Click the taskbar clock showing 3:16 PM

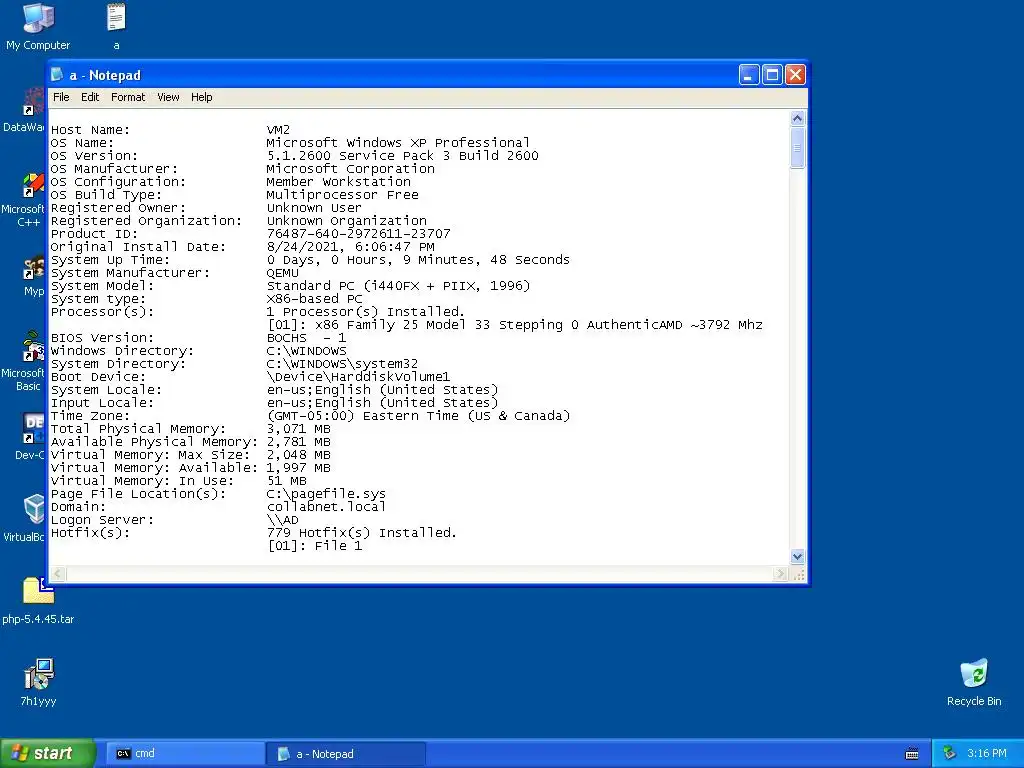click(x=986, y=754)
